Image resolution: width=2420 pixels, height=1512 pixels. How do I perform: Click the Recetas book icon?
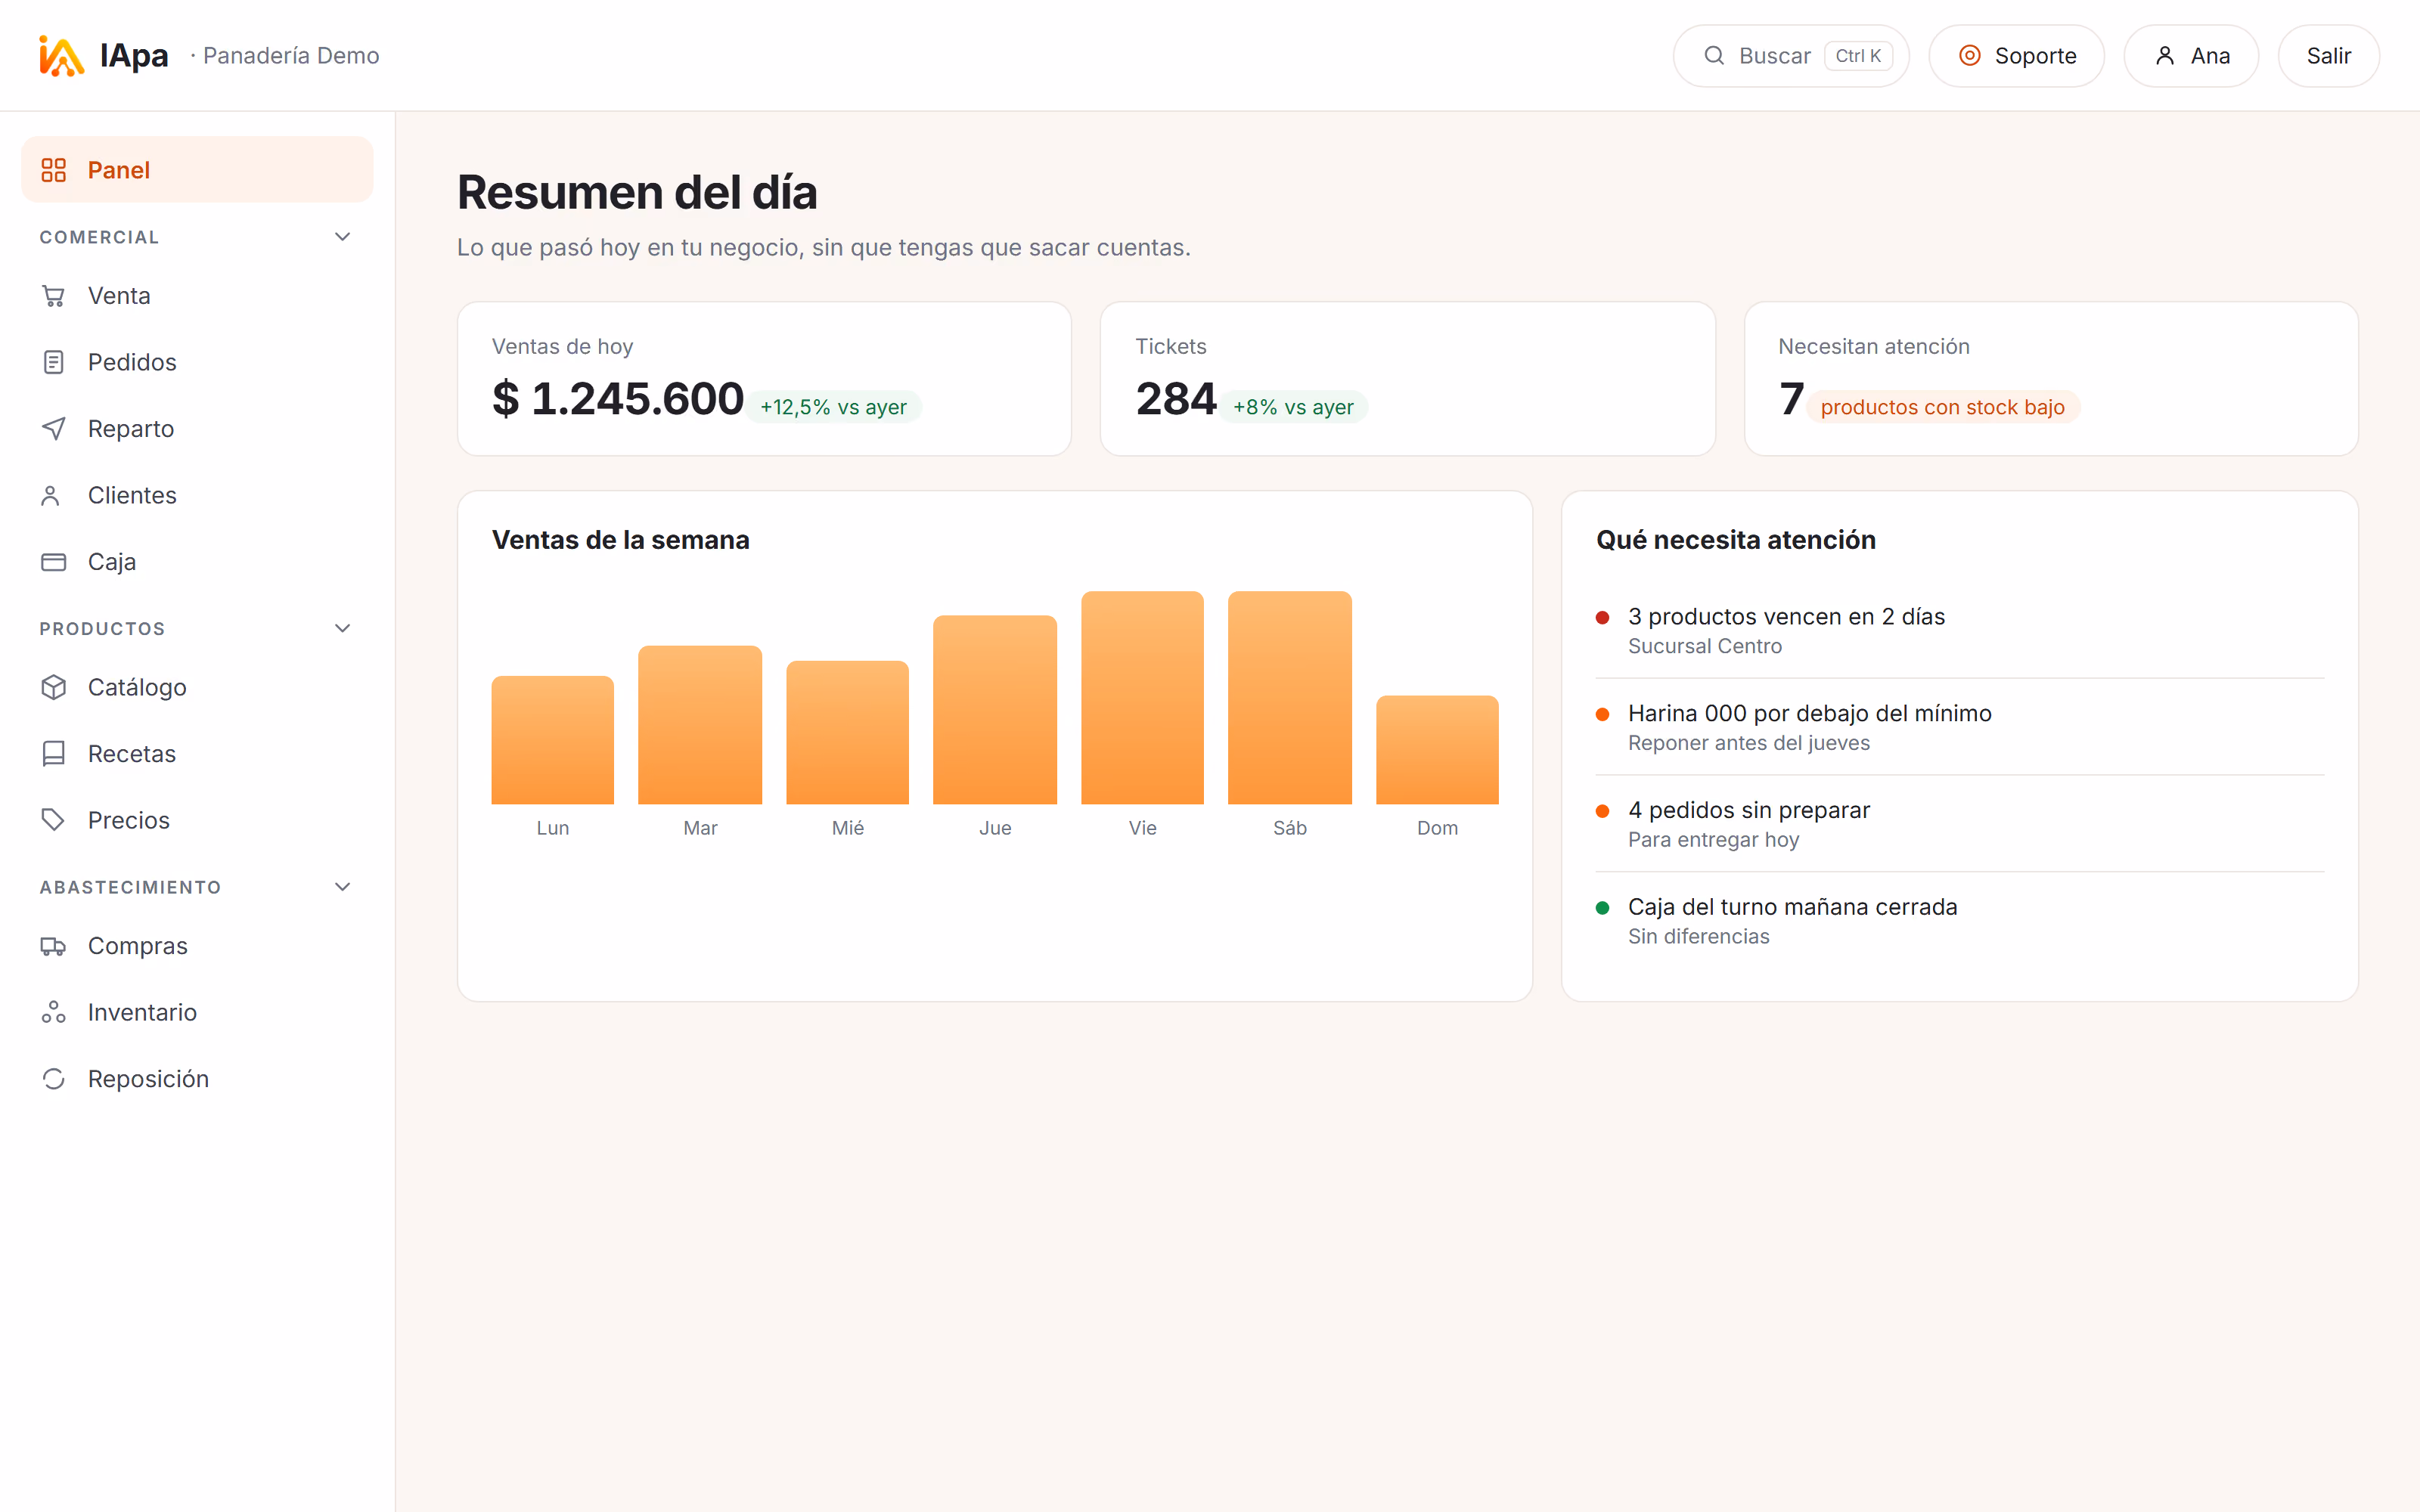click(x=53, y=754)
